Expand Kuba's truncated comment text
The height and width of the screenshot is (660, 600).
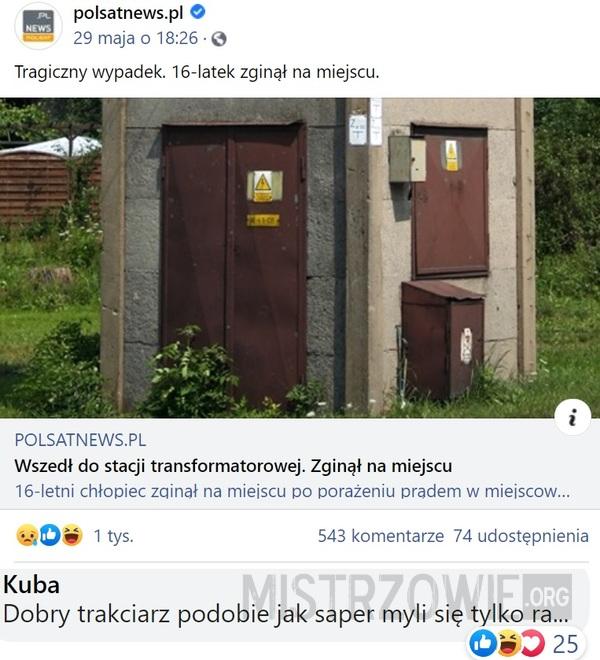point(286,614)
